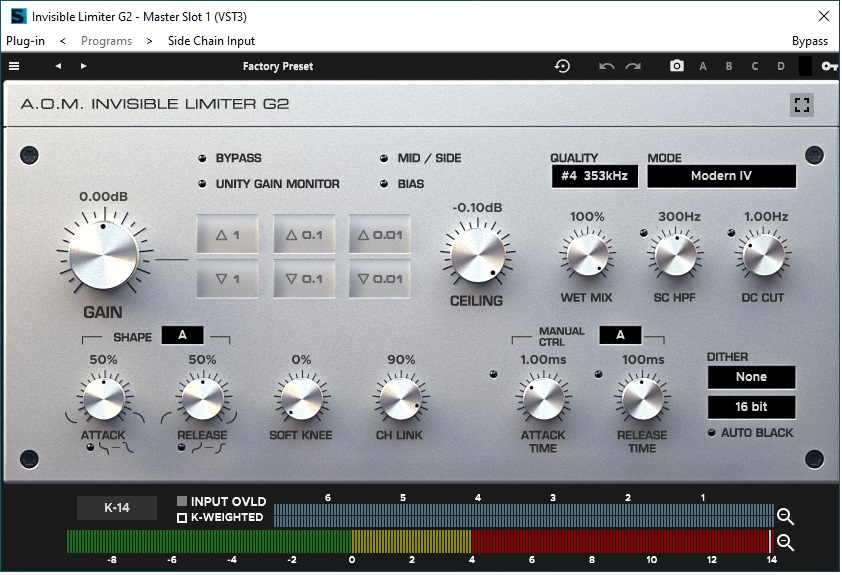Enable manual ATTACK TIME LED
Screen dimensions: 842x575
[493, 374]
